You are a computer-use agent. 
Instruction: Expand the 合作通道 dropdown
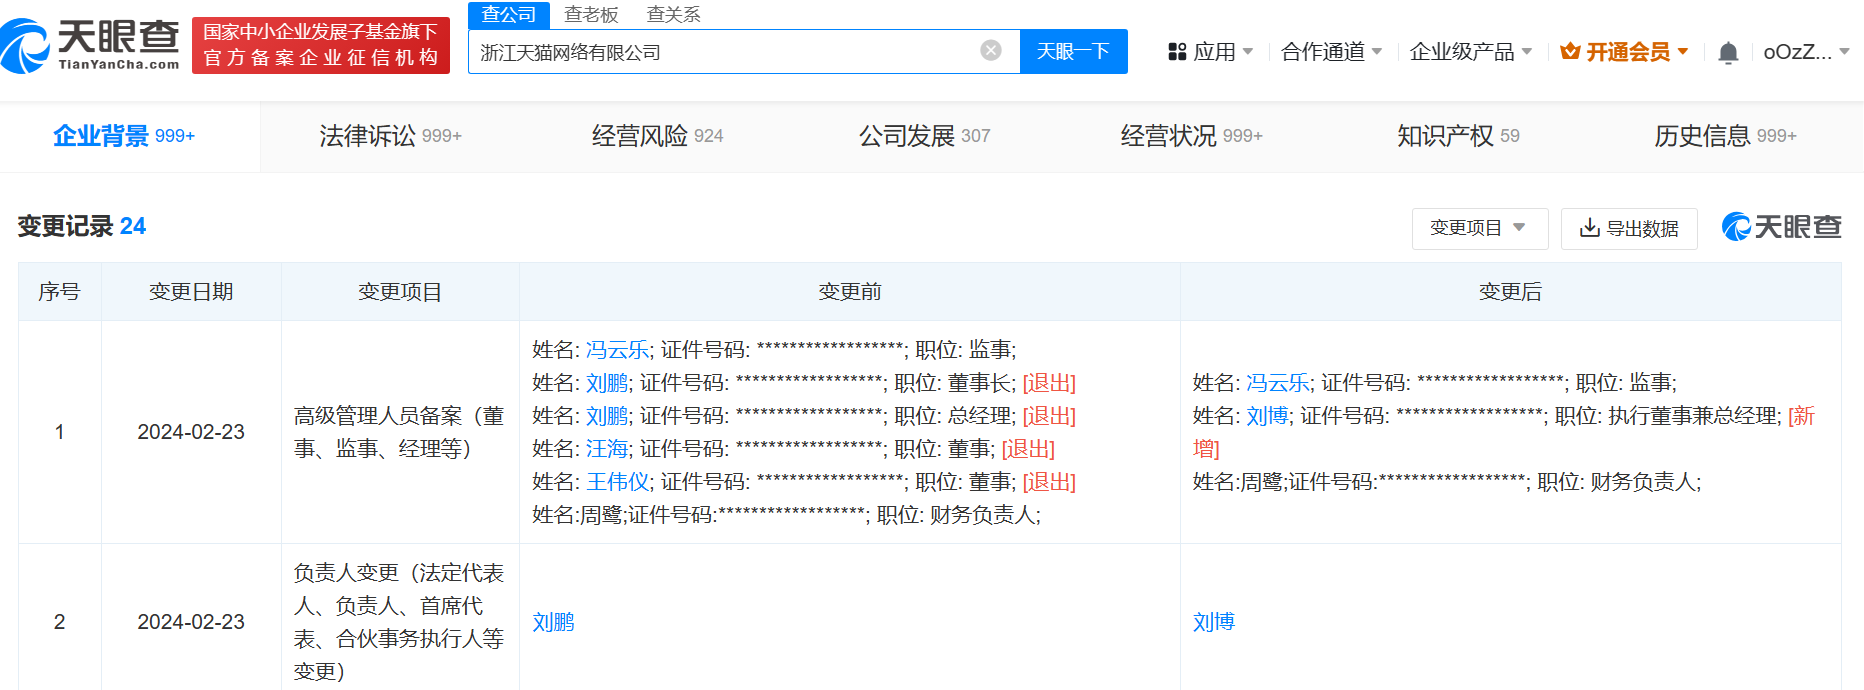tap(1331, 52)
